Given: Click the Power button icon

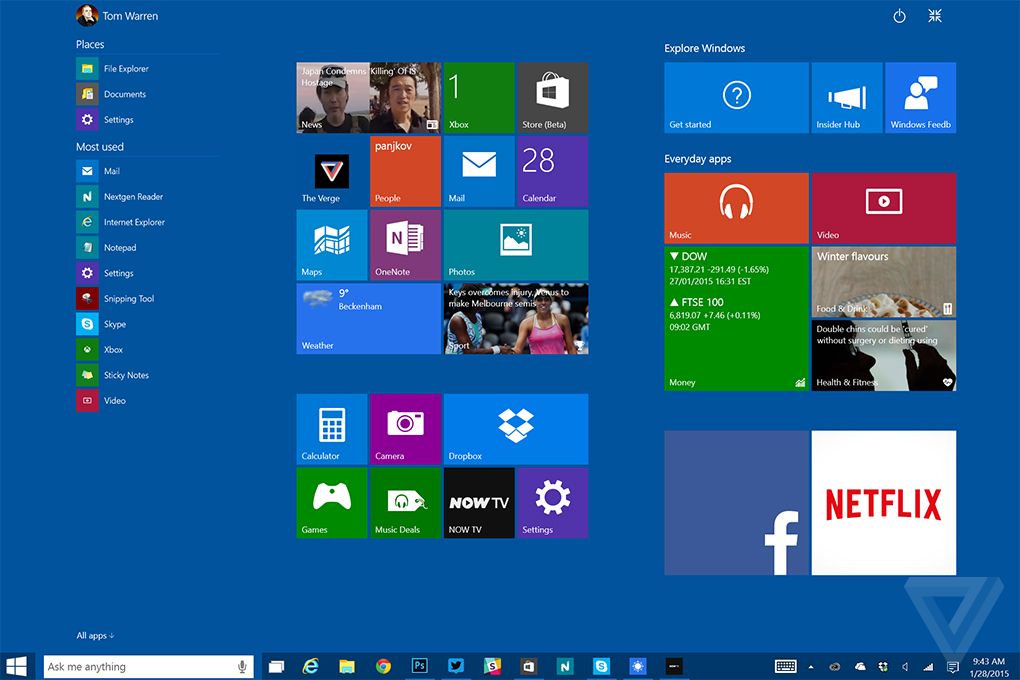Looking at the screenshot, I should coord(899,16).
